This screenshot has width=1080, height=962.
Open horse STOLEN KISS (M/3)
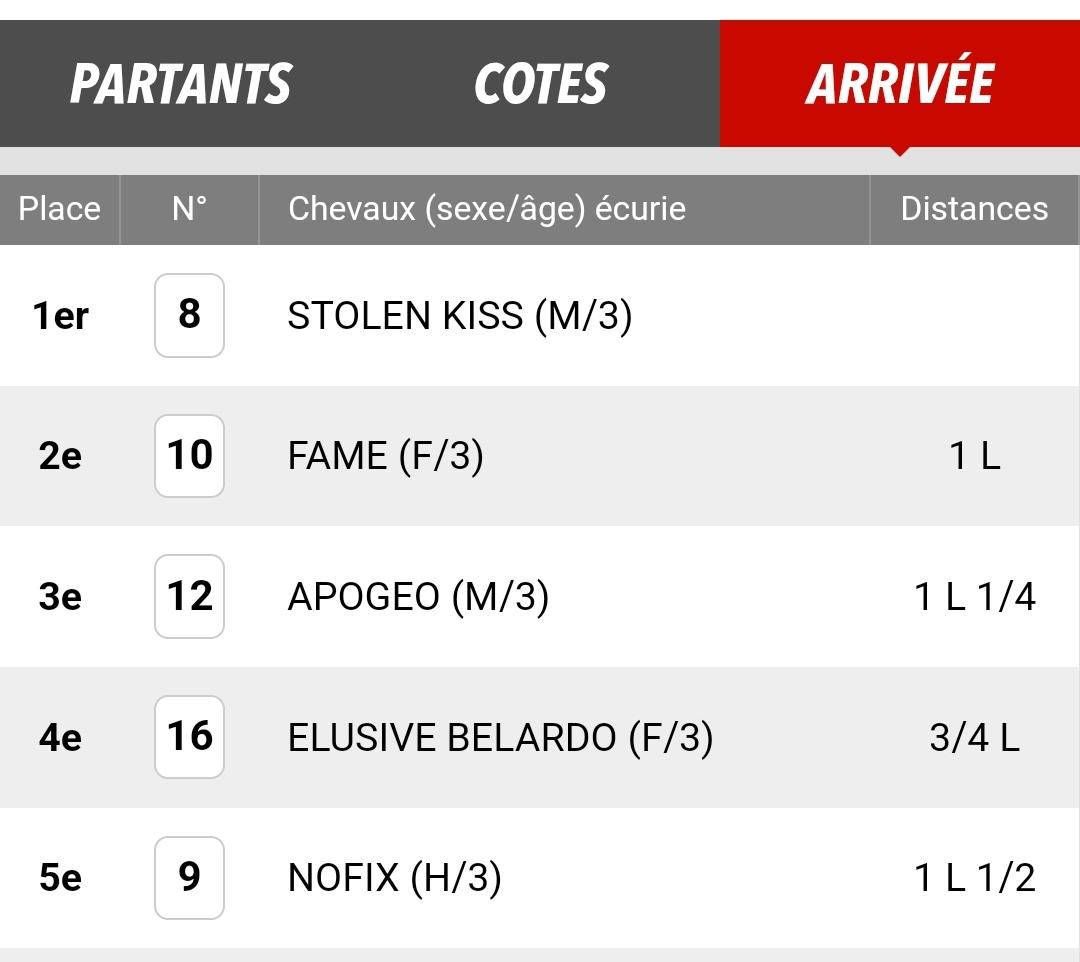tap(459, 316)
